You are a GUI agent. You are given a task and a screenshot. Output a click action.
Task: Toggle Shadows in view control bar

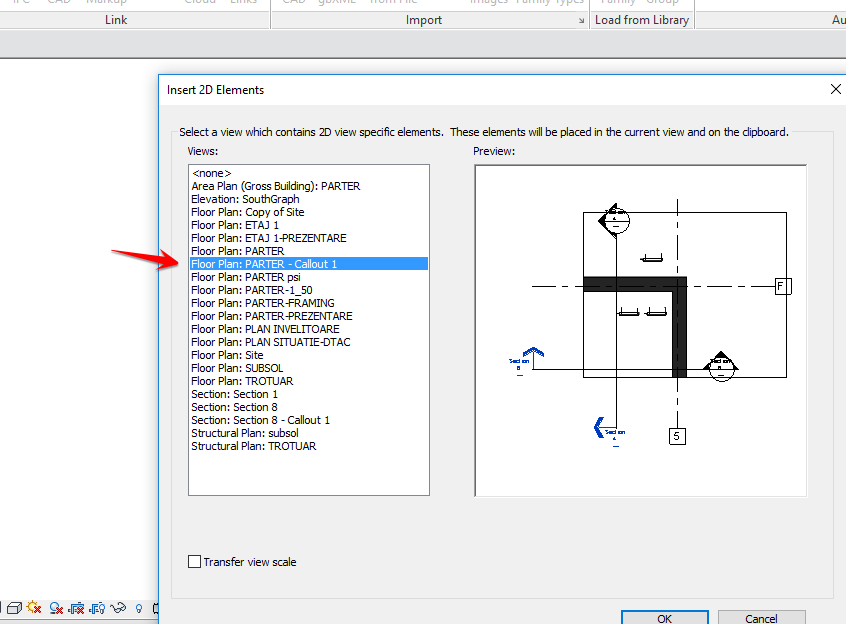tap(55, 607)
